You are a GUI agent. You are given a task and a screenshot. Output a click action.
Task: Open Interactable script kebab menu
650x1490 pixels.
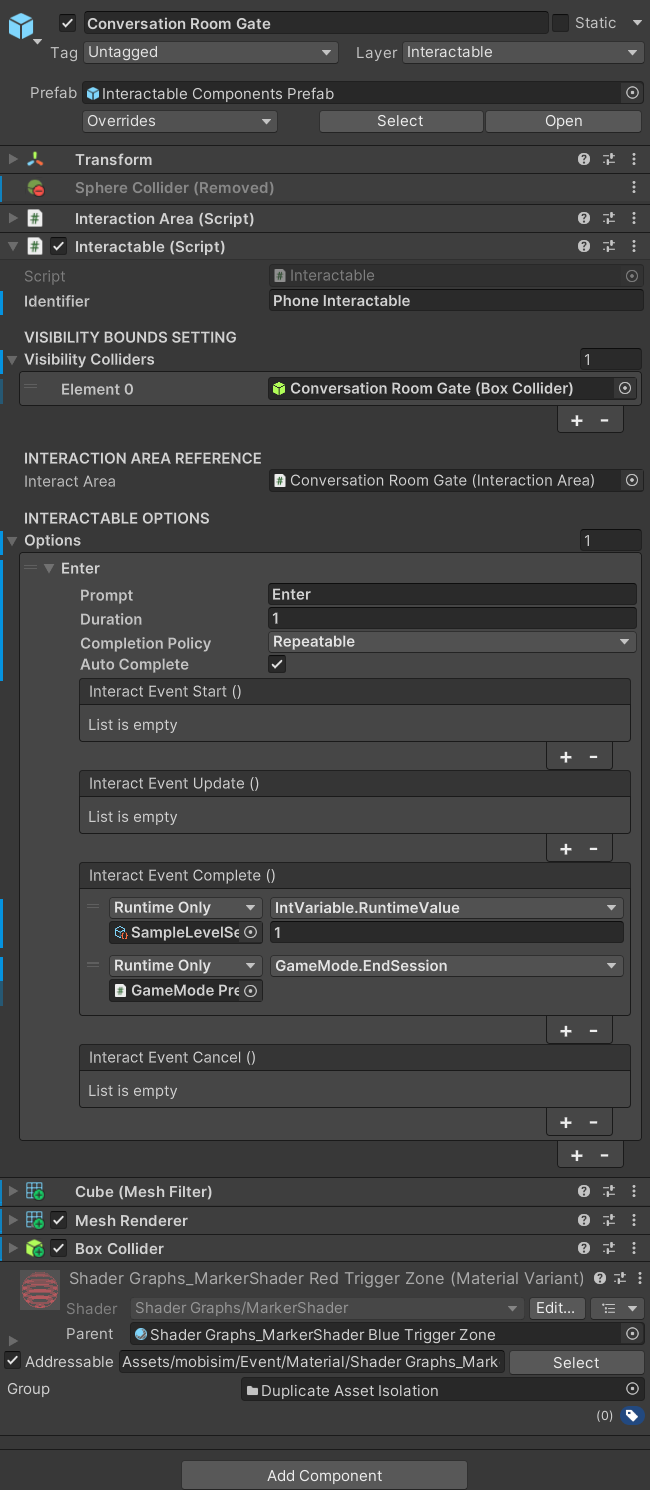(x=634, y=246)
